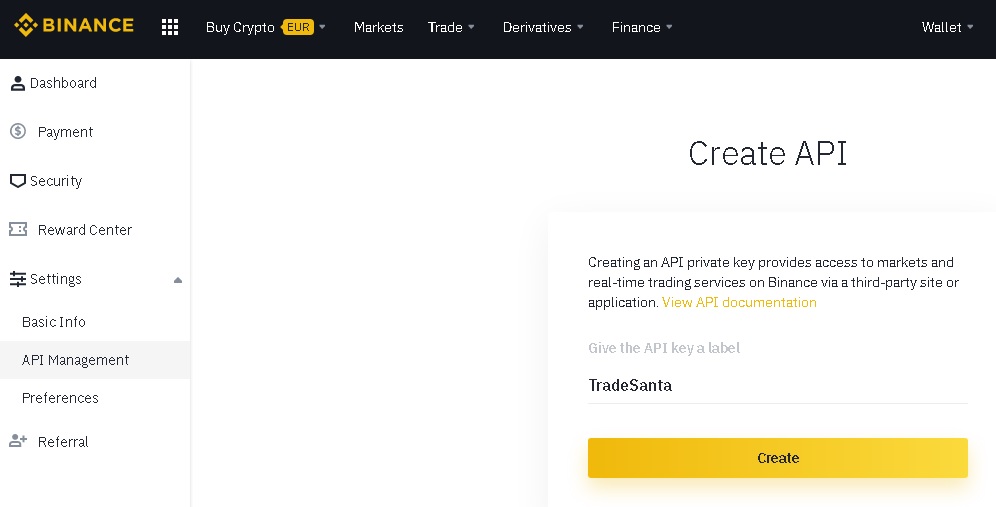Open Payment in the sidebar
This screenshot has width=996, height=507.
coord(65,132)
